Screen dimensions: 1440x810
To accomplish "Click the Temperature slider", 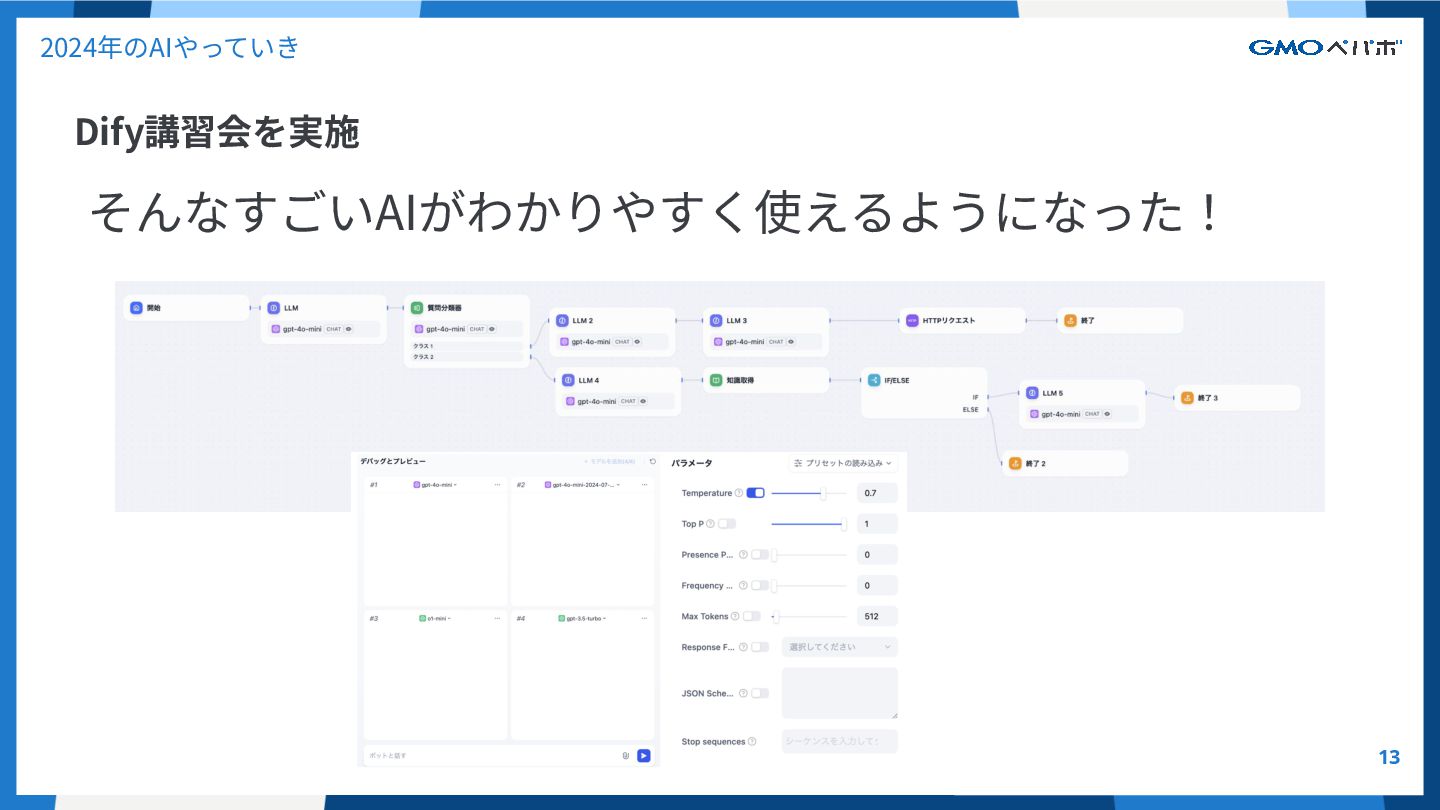I will (809, 493).
